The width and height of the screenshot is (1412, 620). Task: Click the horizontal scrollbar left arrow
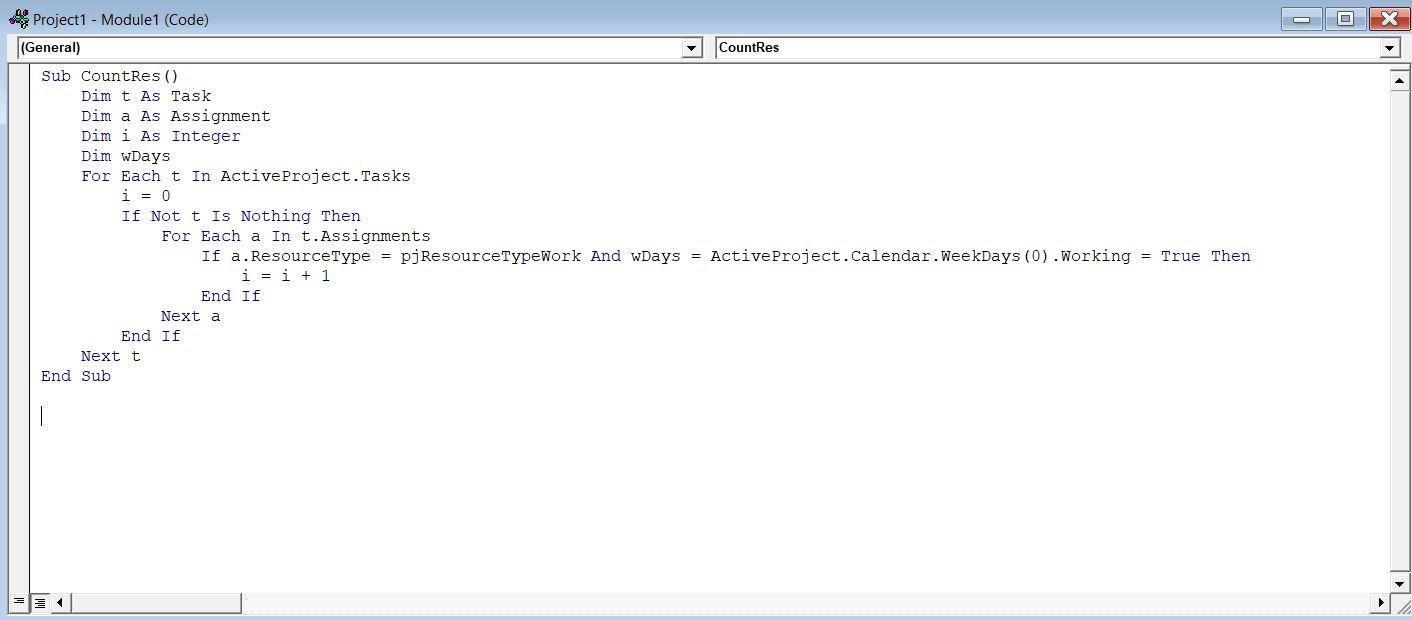point(60,602)
